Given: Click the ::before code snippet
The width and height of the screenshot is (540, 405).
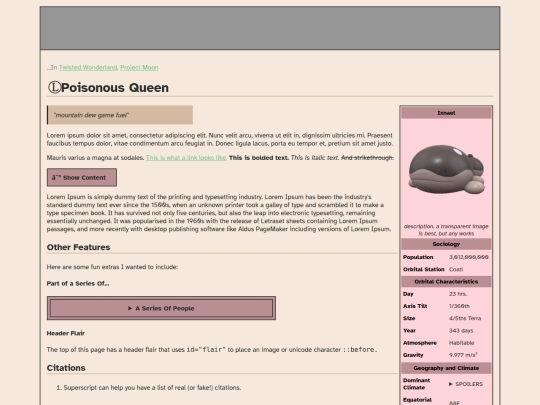Looking at the screenshot, I should click(358, 350).
